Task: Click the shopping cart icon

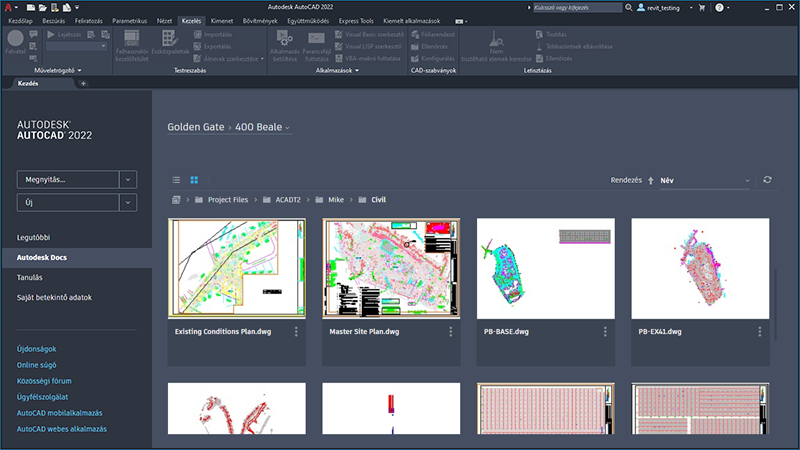Action: (x=702, y=8)
